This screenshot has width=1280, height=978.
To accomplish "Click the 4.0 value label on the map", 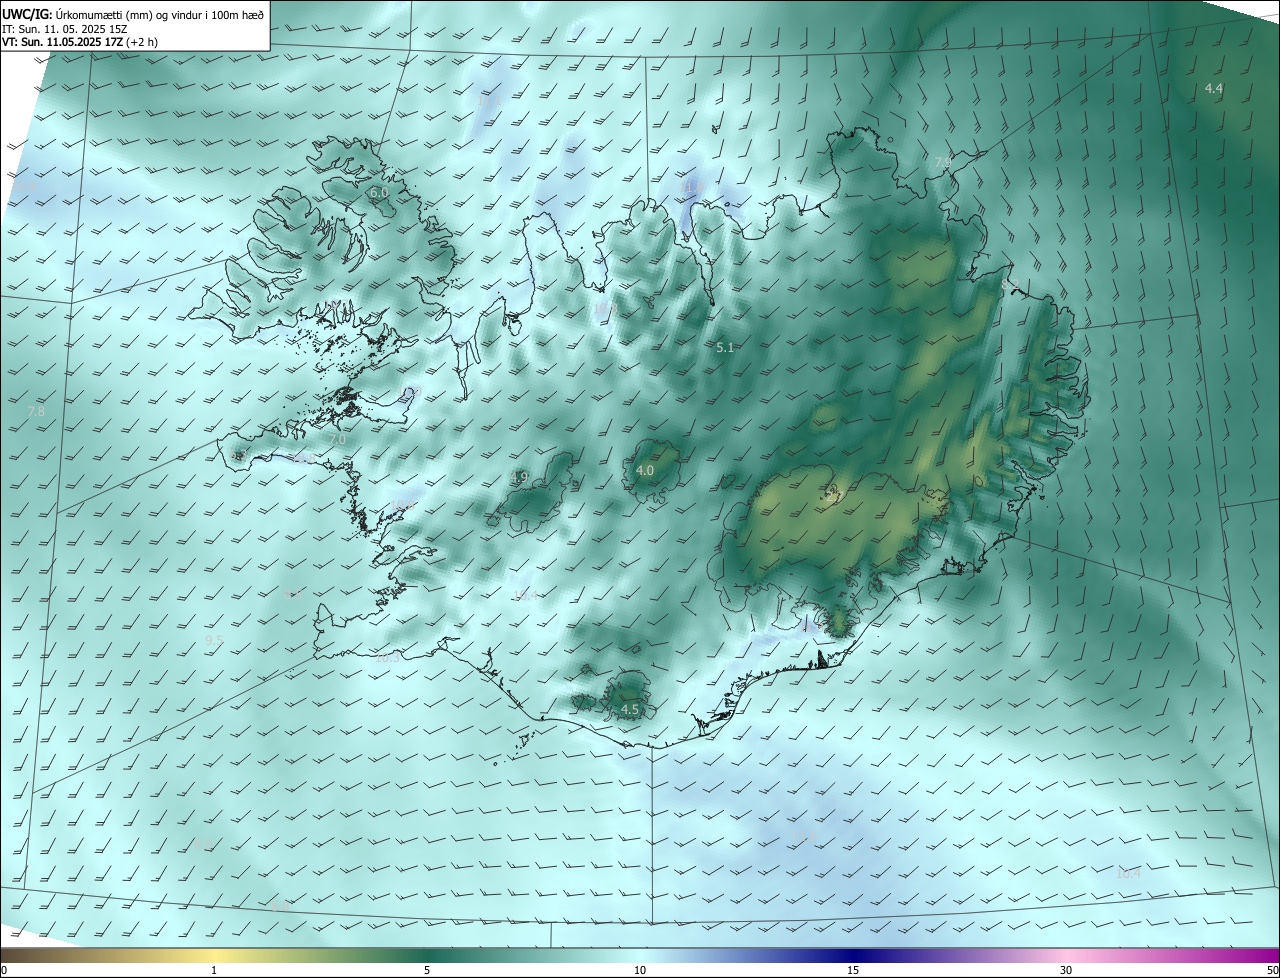I will (x=645, y=470).
